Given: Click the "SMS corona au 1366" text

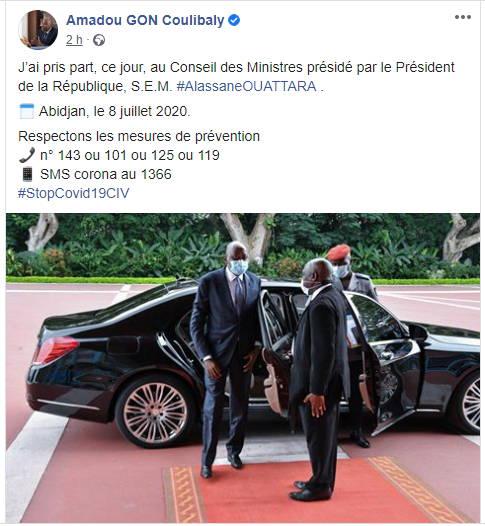Looking at the screenshot, I should [x=106, y=174].
